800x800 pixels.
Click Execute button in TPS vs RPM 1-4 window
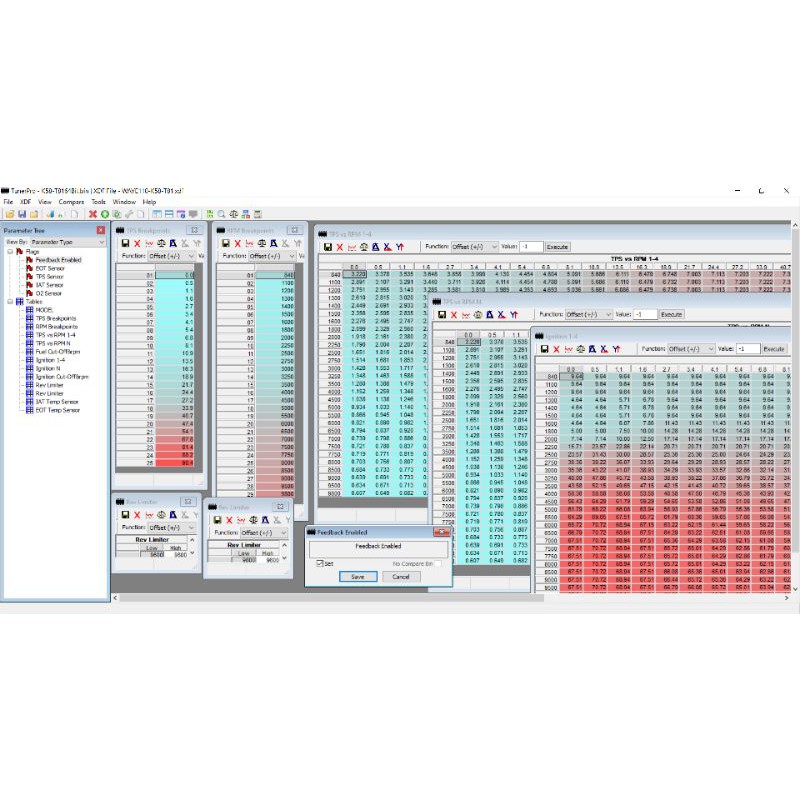557,246
